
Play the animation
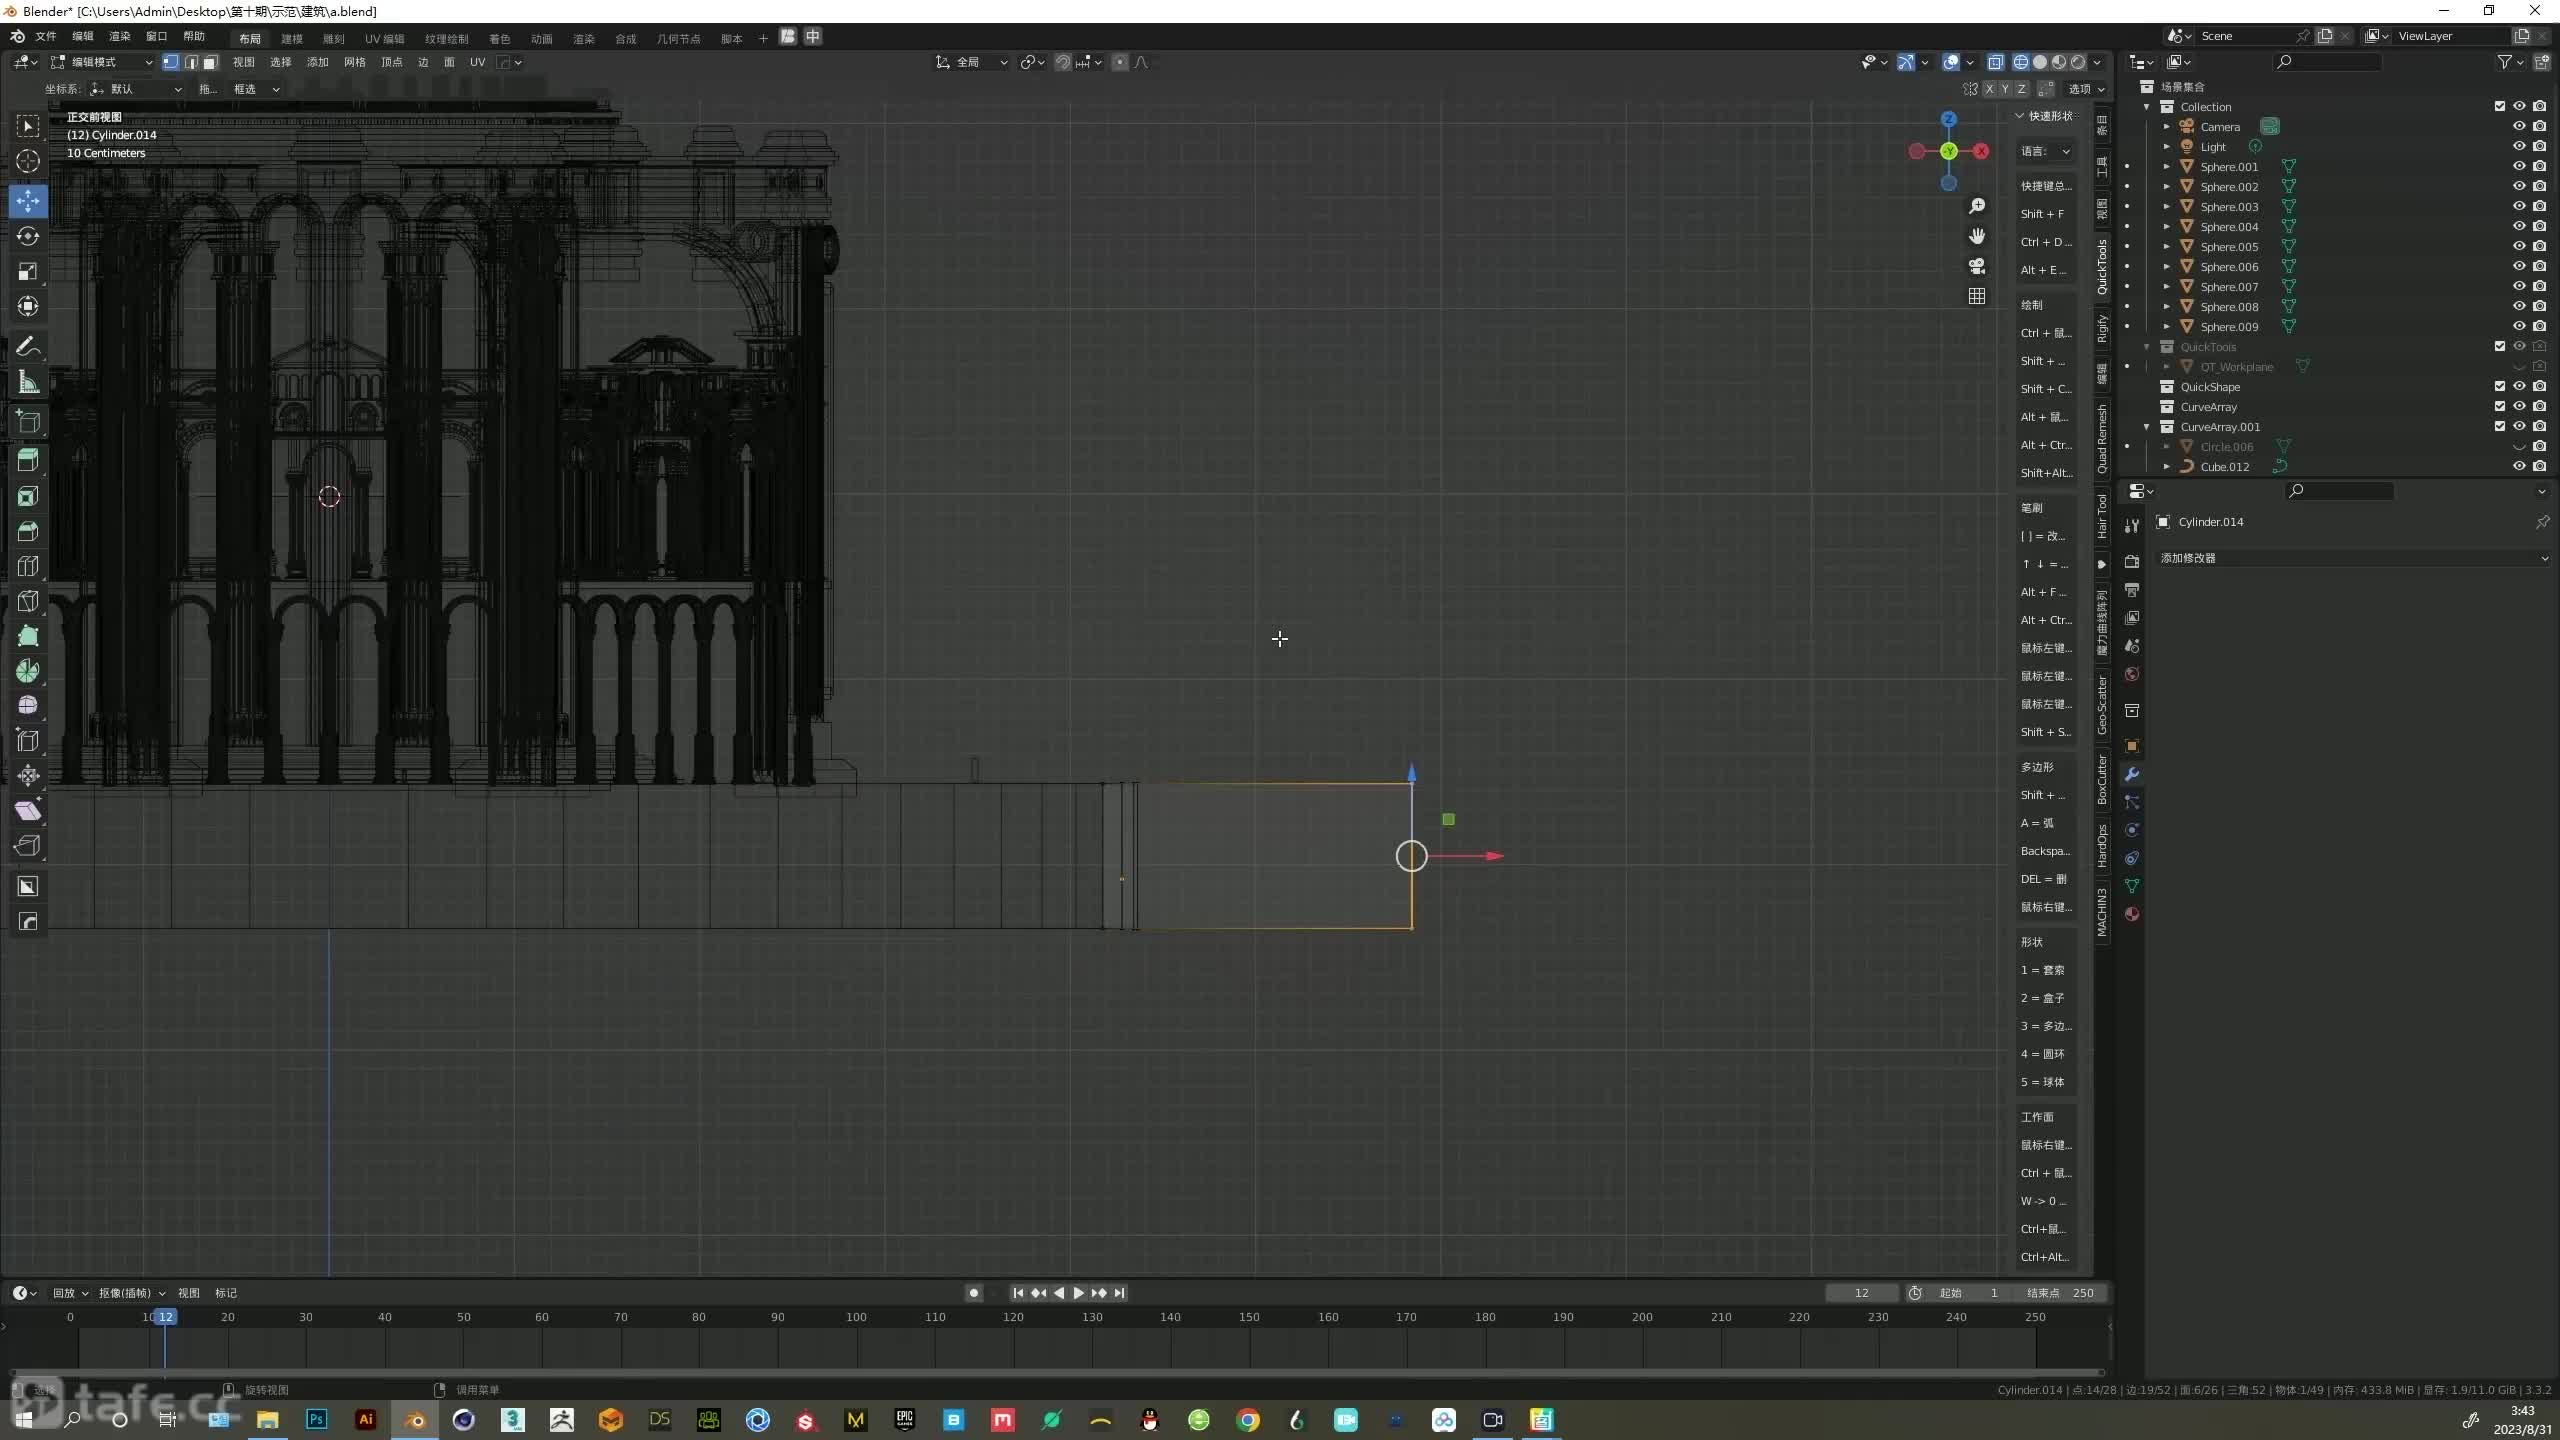coord(1078,1293)
